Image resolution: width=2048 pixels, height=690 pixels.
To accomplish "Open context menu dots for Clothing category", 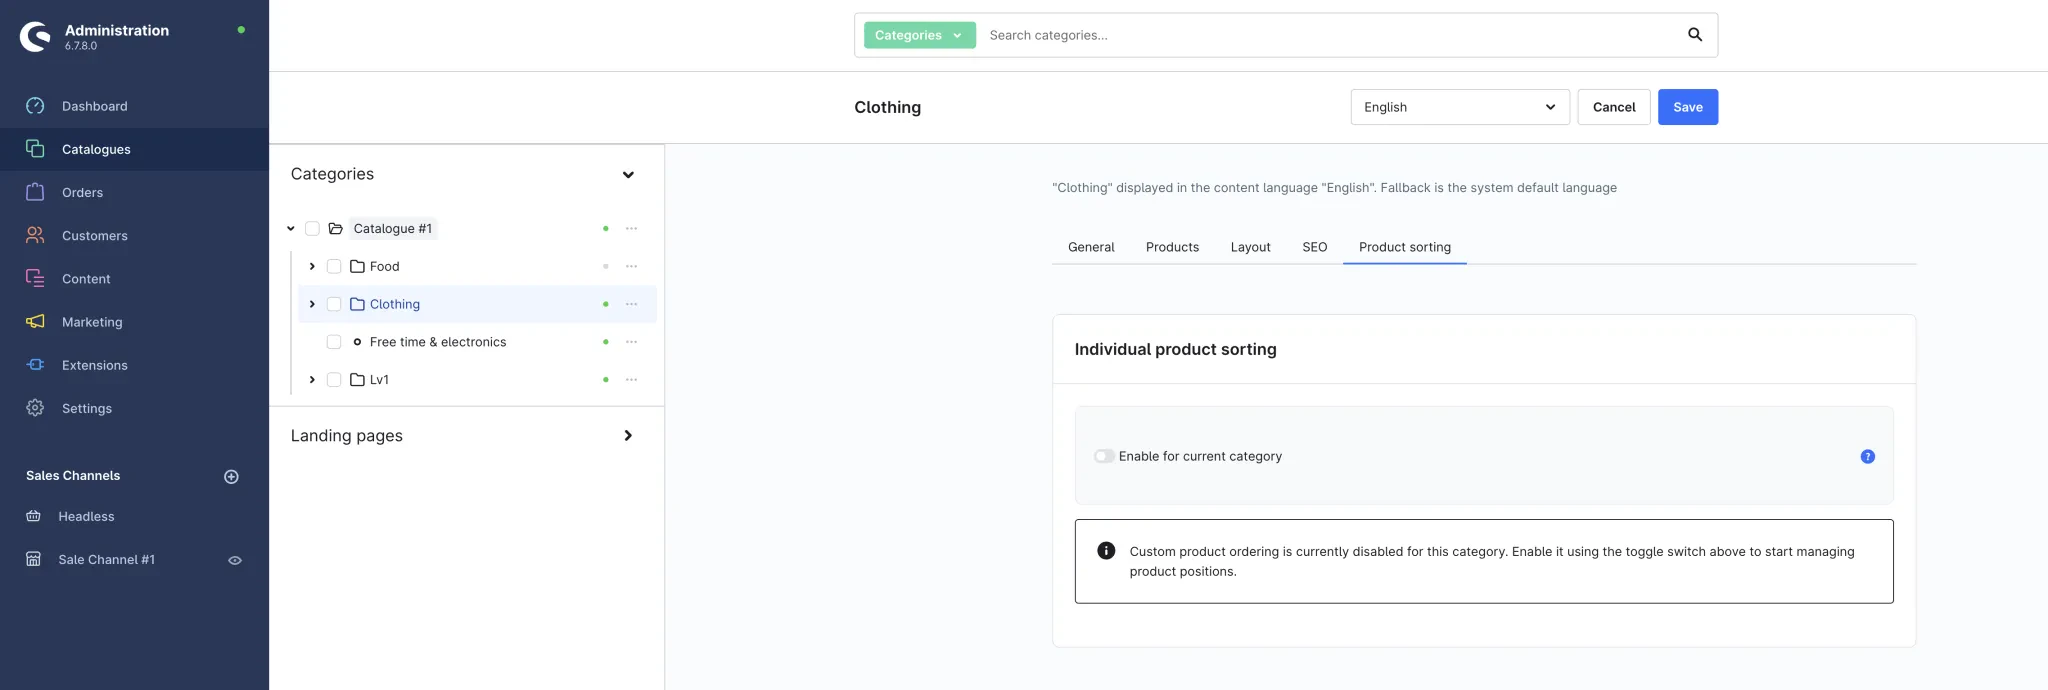I will coord(631,304).
